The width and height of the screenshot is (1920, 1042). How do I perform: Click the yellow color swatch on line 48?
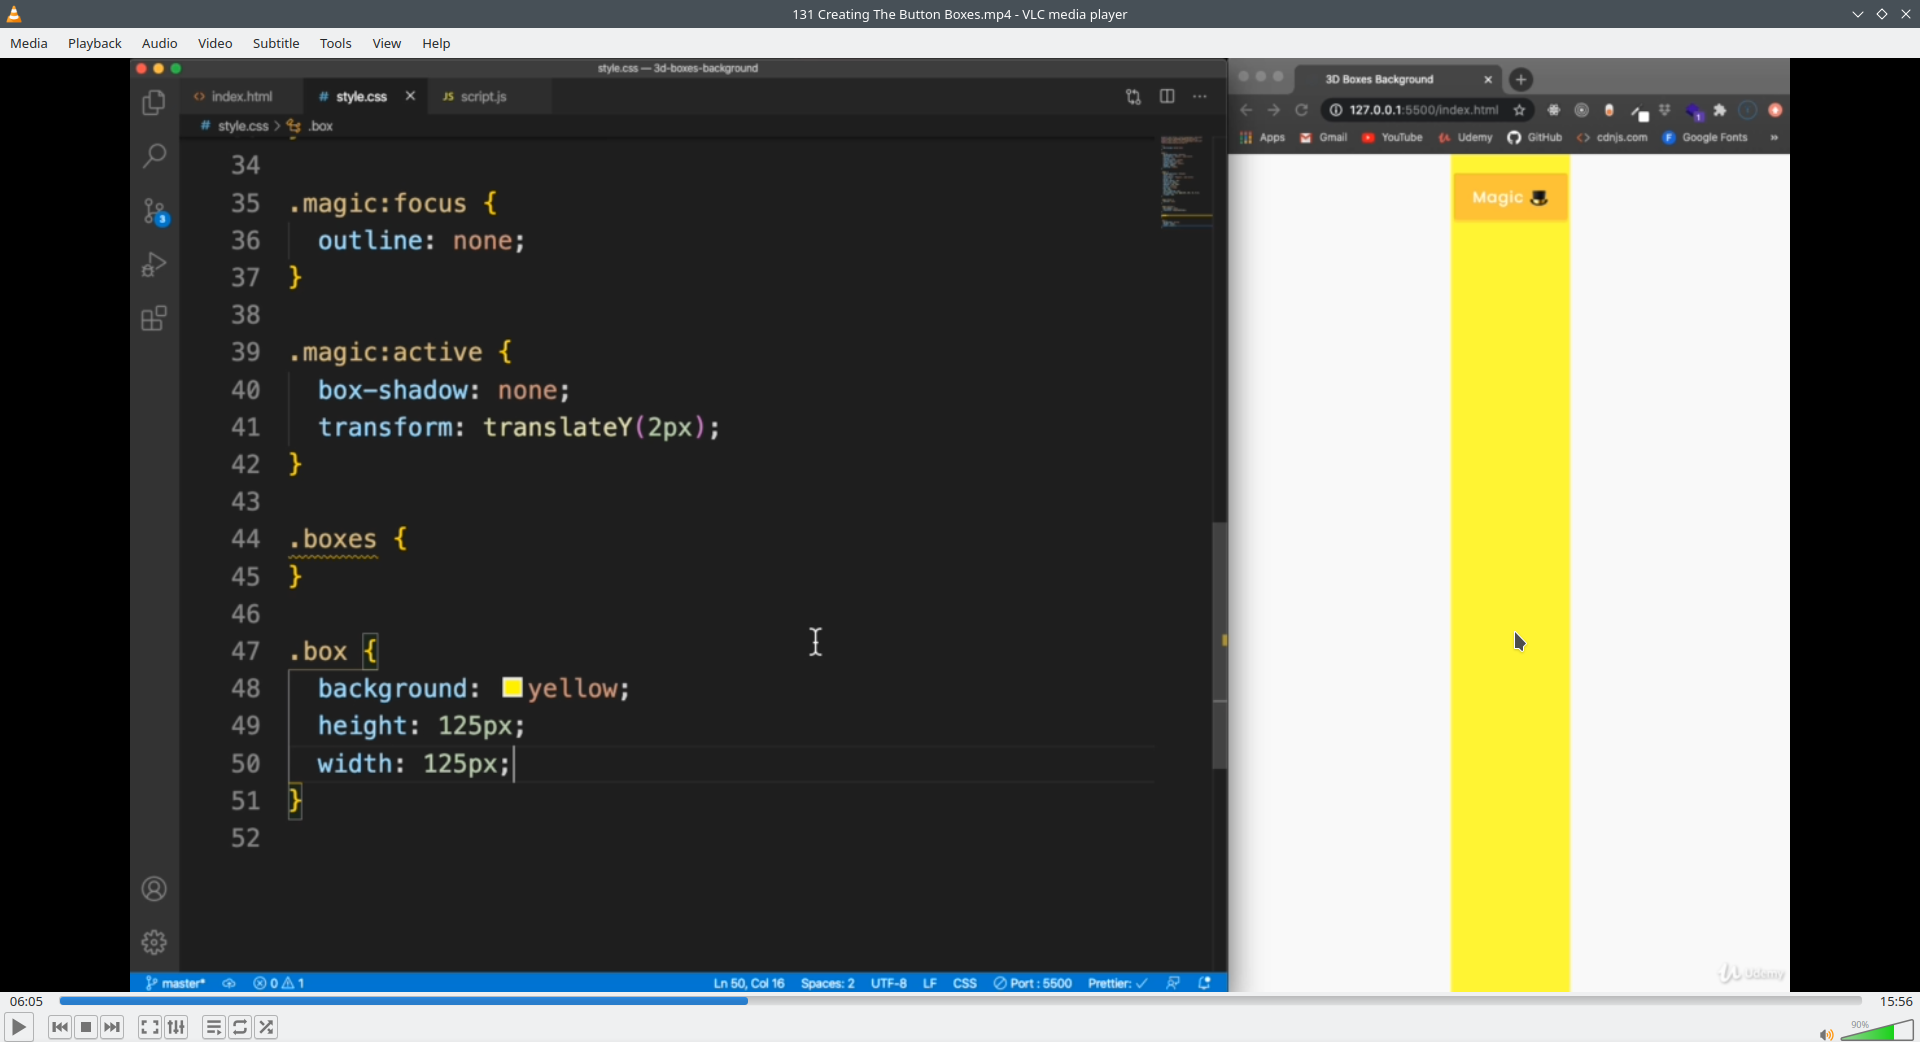(x=512, y=687)
